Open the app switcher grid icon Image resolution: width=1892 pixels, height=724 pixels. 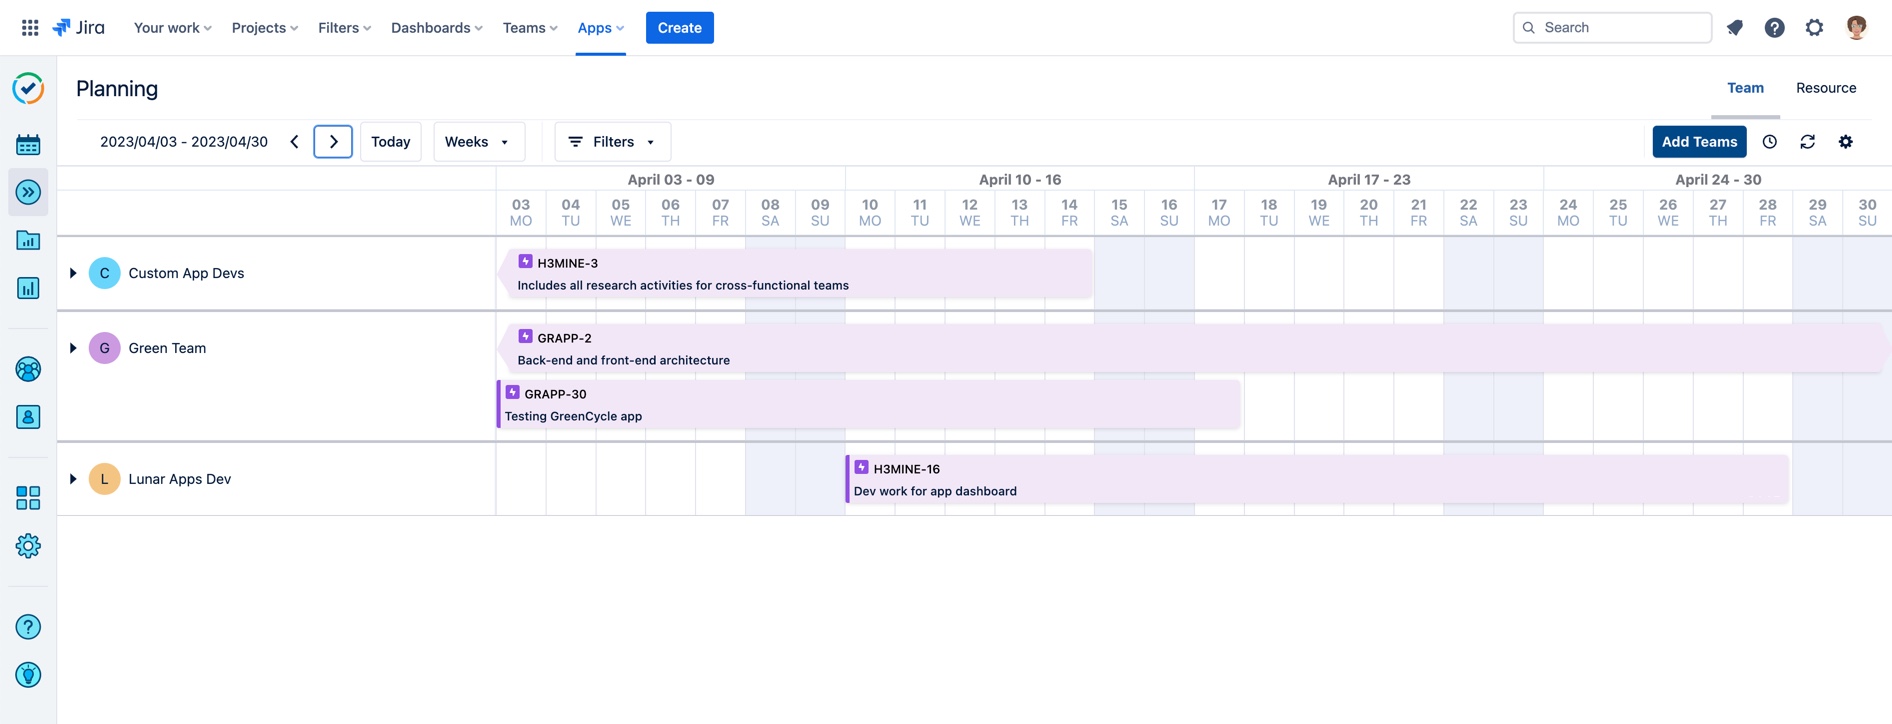point(30,28)
